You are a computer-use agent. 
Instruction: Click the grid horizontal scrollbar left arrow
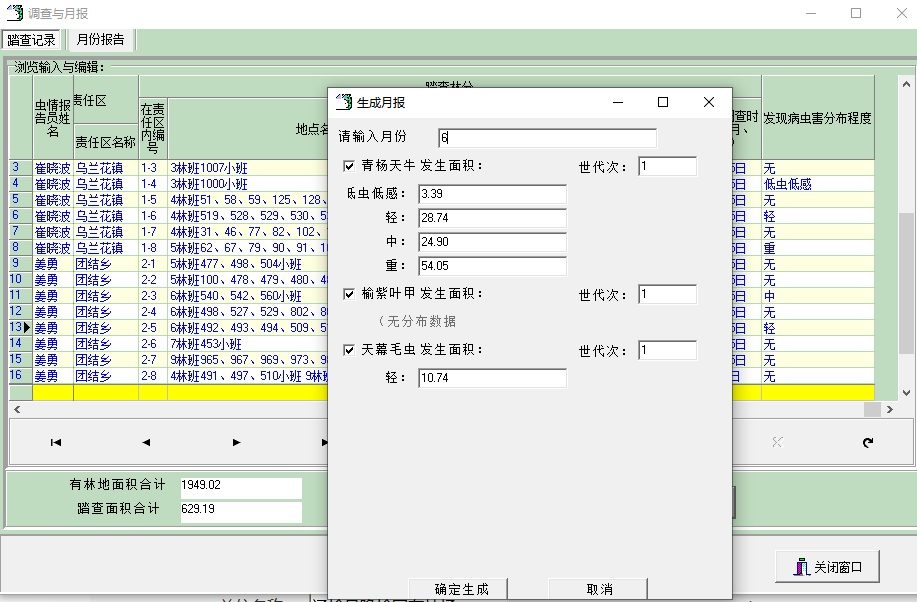[x=17, y=409]
